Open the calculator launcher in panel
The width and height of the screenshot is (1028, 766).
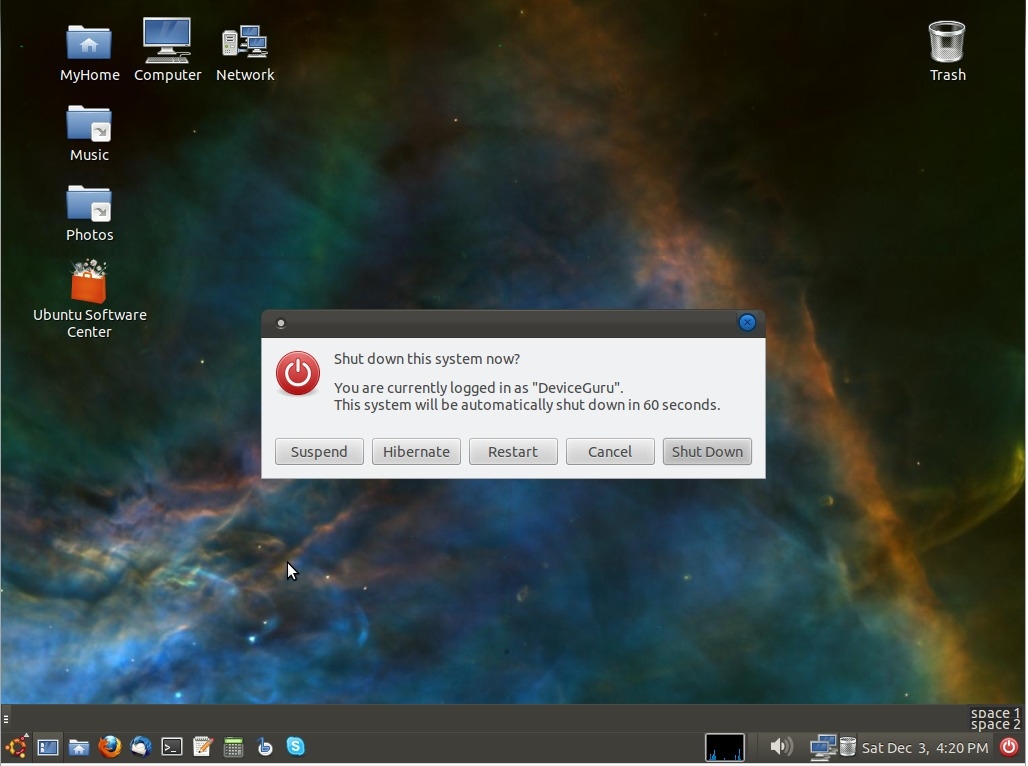pyautogui.click(x=233, y=747)
